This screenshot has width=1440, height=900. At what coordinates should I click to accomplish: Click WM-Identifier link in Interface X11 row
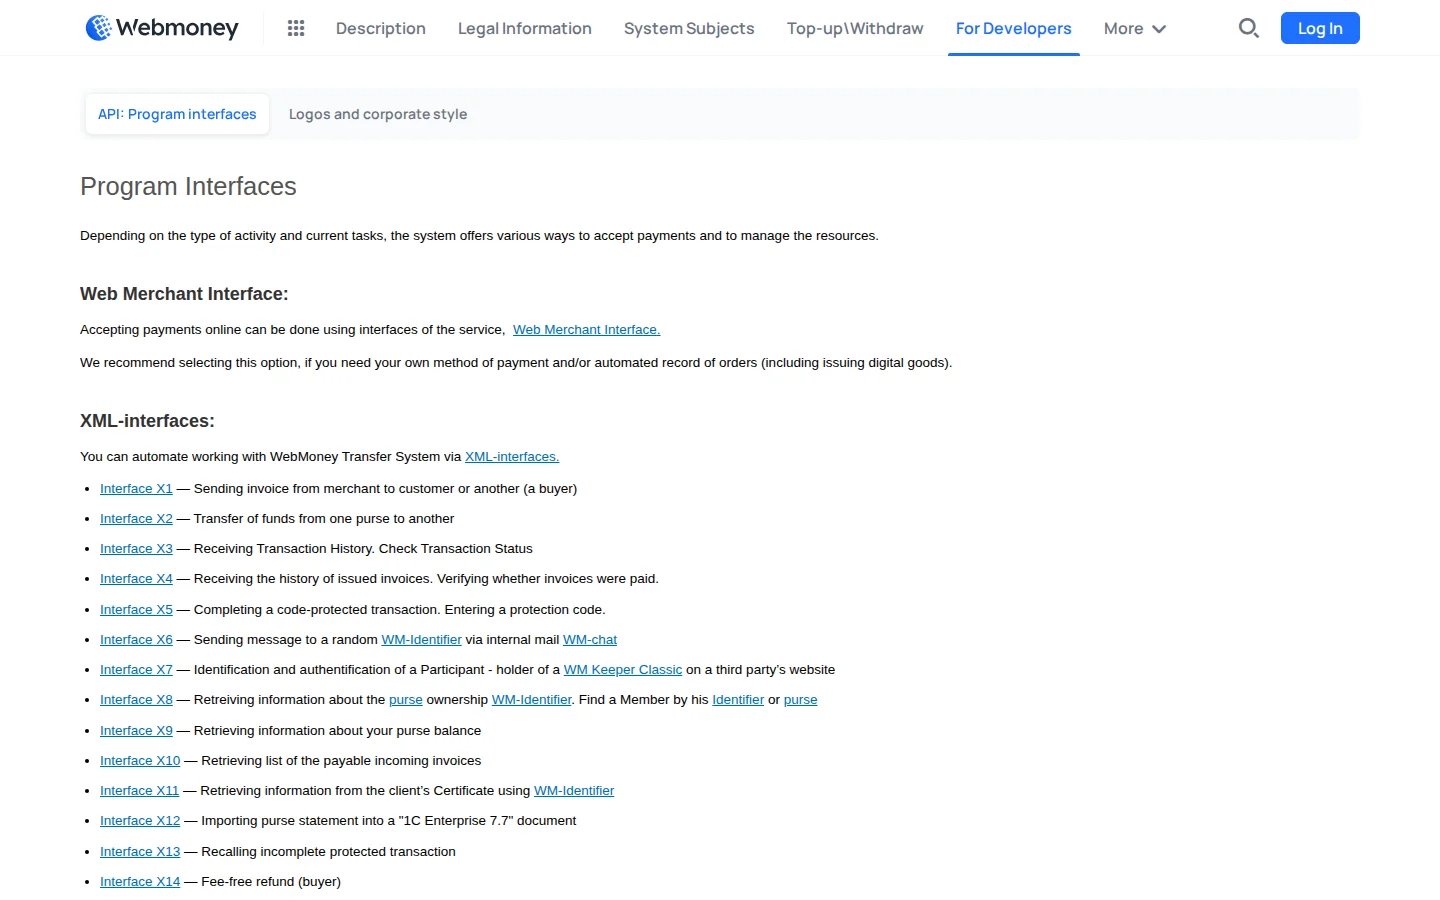pos(574,791)
